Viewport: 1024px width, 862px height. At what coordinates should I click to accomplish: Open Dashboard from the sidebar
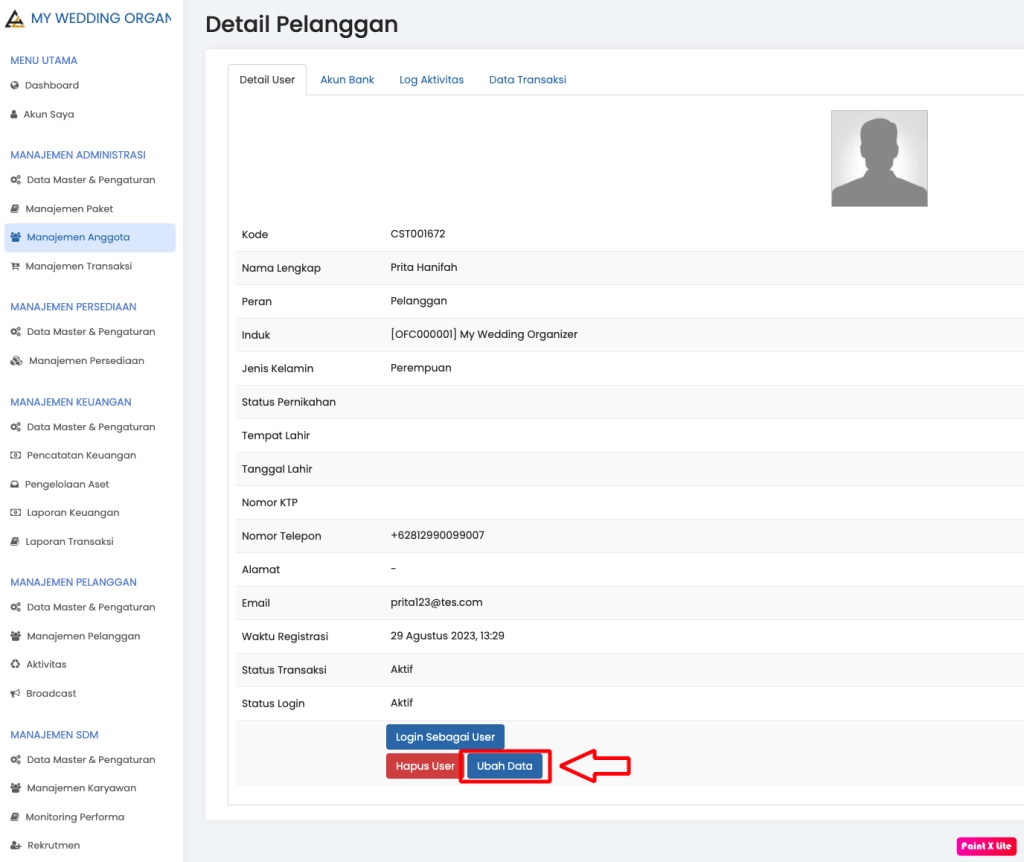pyautogui.click(x=52, y=86)
